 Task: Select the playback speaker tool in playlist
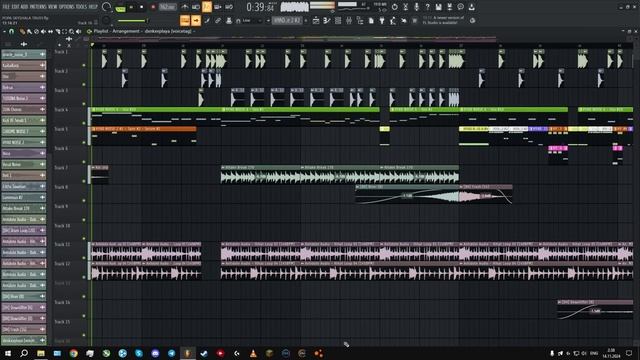(x=78, y=31)
